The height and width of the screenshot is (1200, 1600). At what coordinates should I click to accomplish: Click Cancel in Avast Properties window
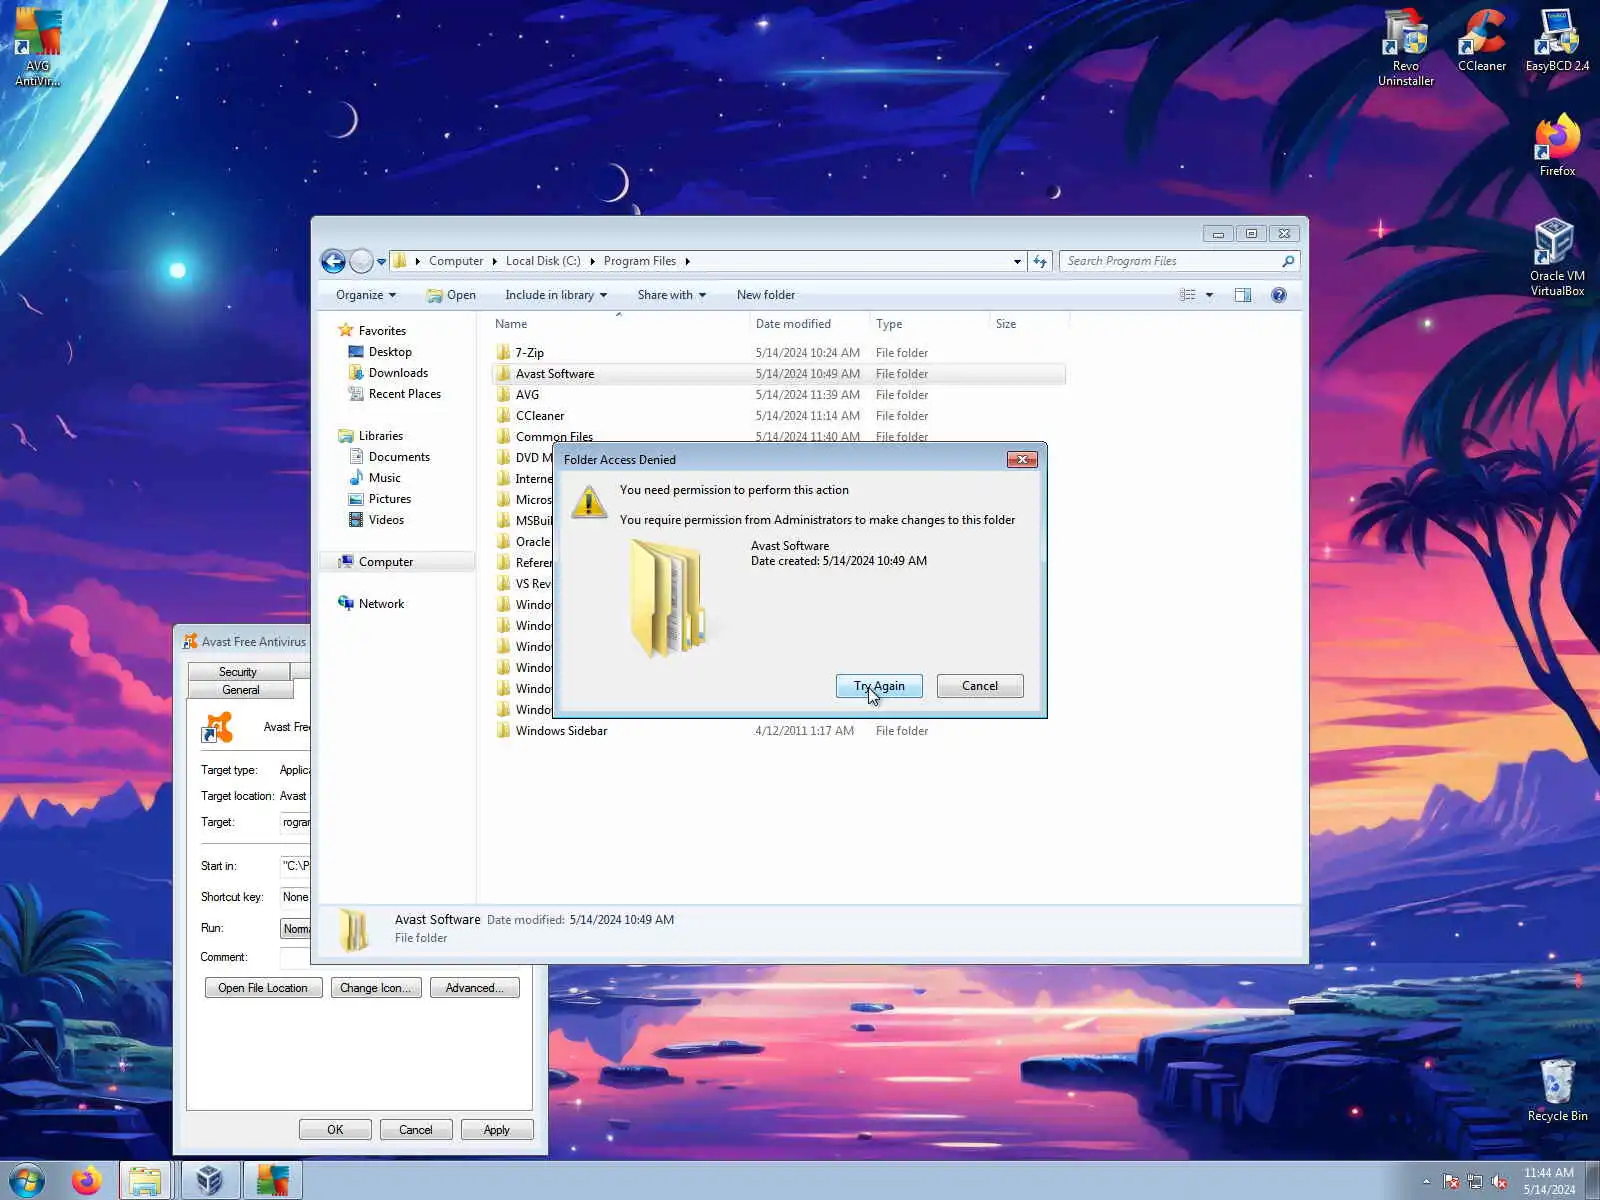(416, 1130)
